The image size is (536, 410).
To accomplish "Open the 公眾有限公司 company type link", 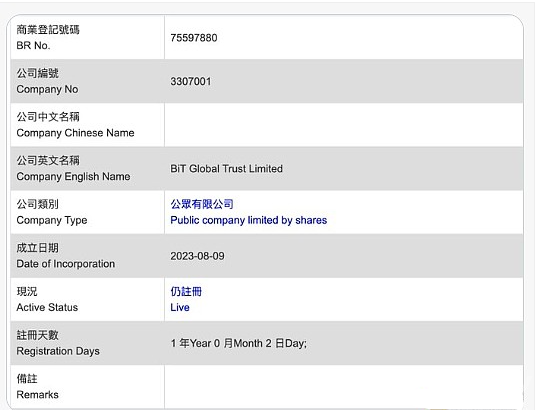I will point(202,204).
